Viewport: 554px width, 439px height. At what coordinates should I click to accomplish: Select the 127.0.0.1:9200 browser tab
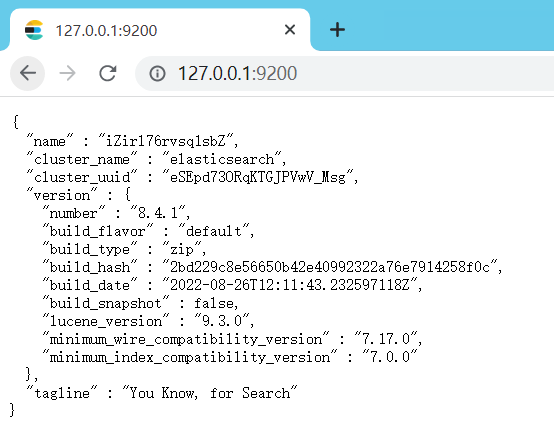(x=160, y=30)
